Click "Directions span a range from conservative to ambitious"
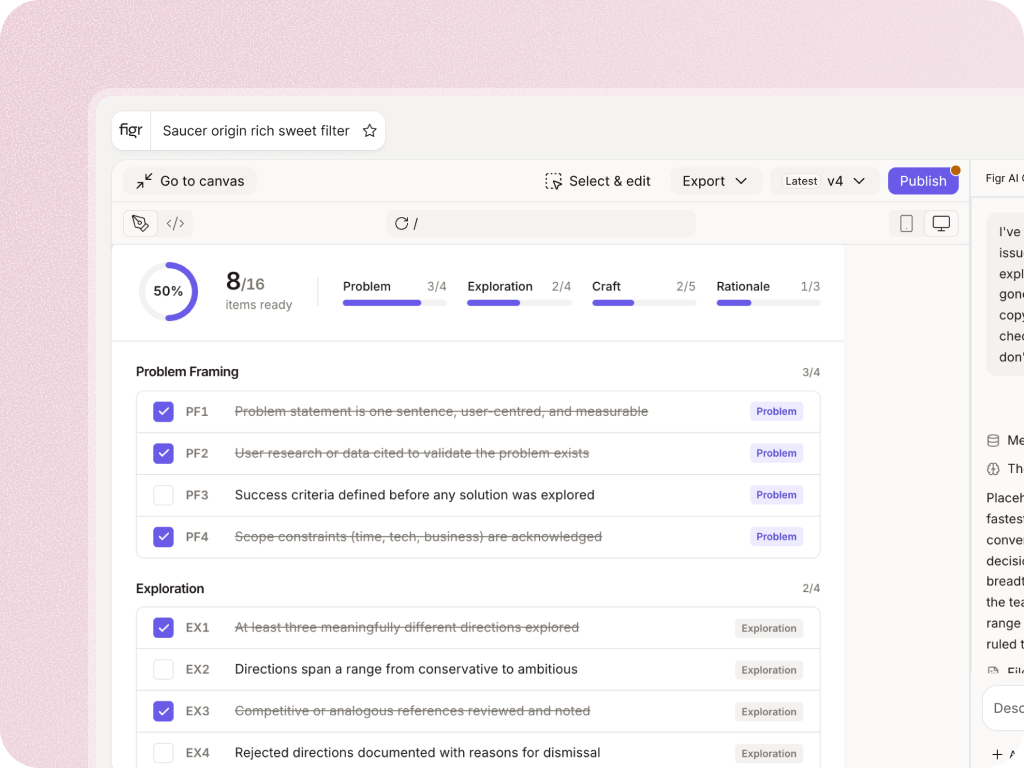The image size is (1024, 768). coord(406,669)
